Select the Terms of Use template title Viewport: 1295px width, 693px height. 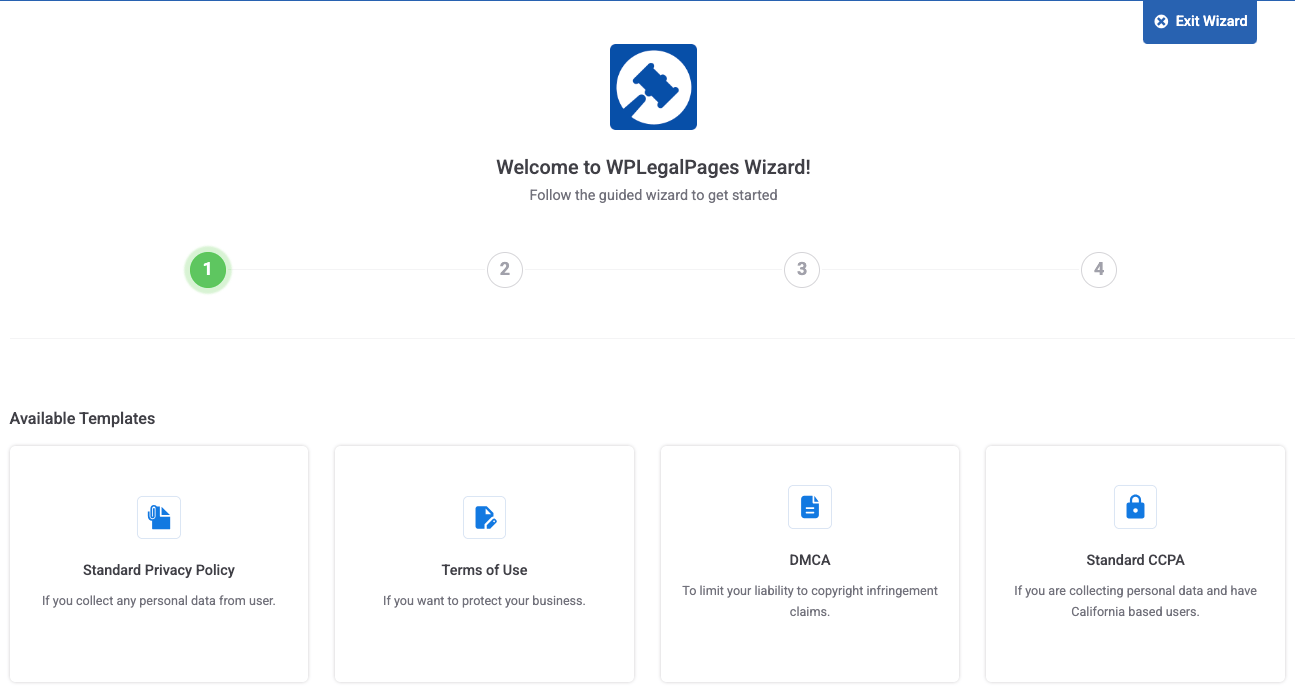tap(485, 570)
